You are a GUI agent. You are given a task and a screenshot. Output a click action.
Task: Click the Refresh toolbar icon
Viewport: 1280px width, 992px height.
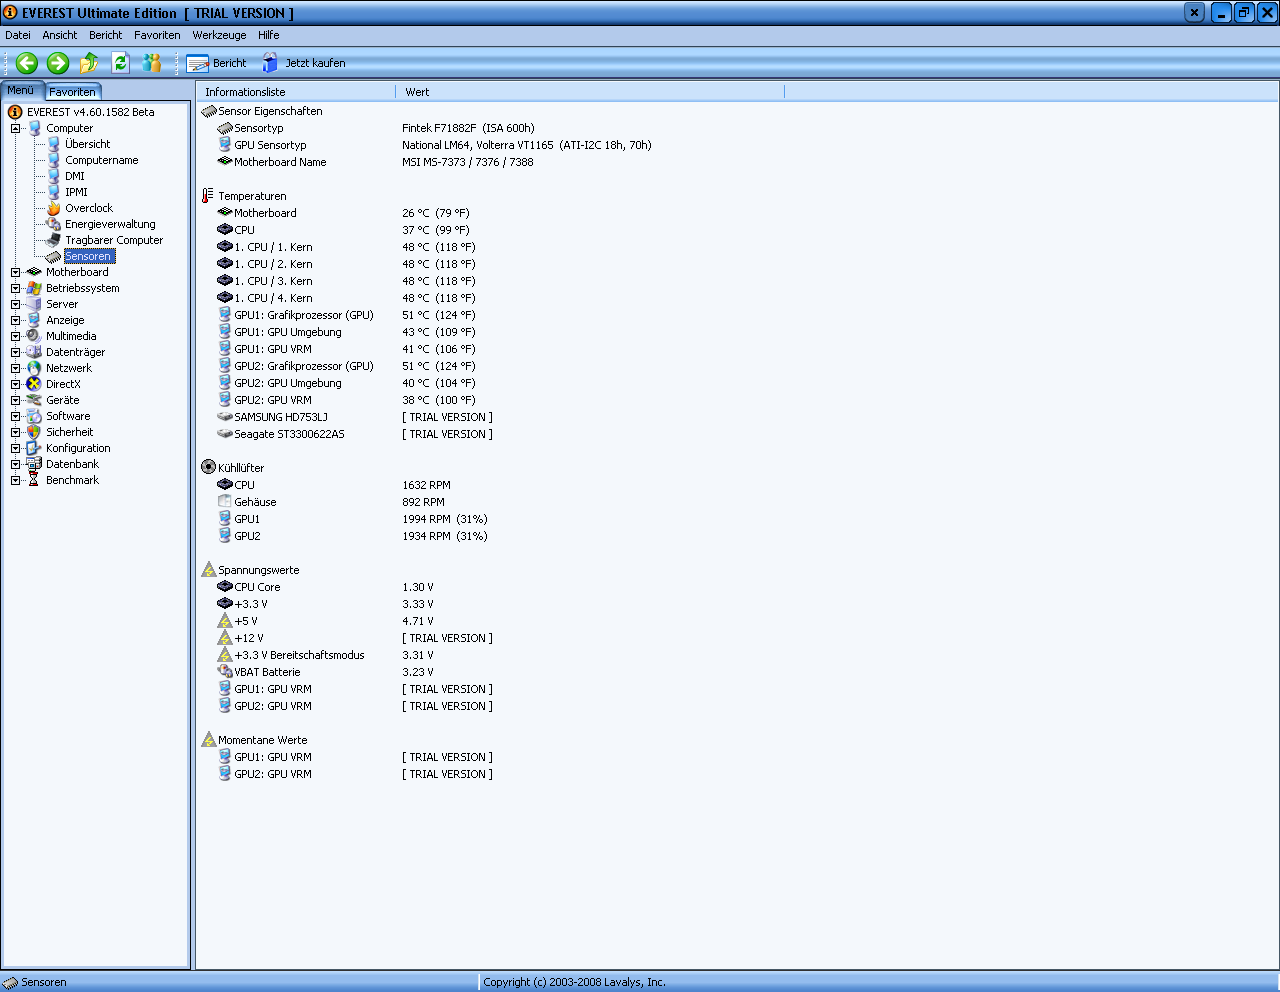coord(120,63)
